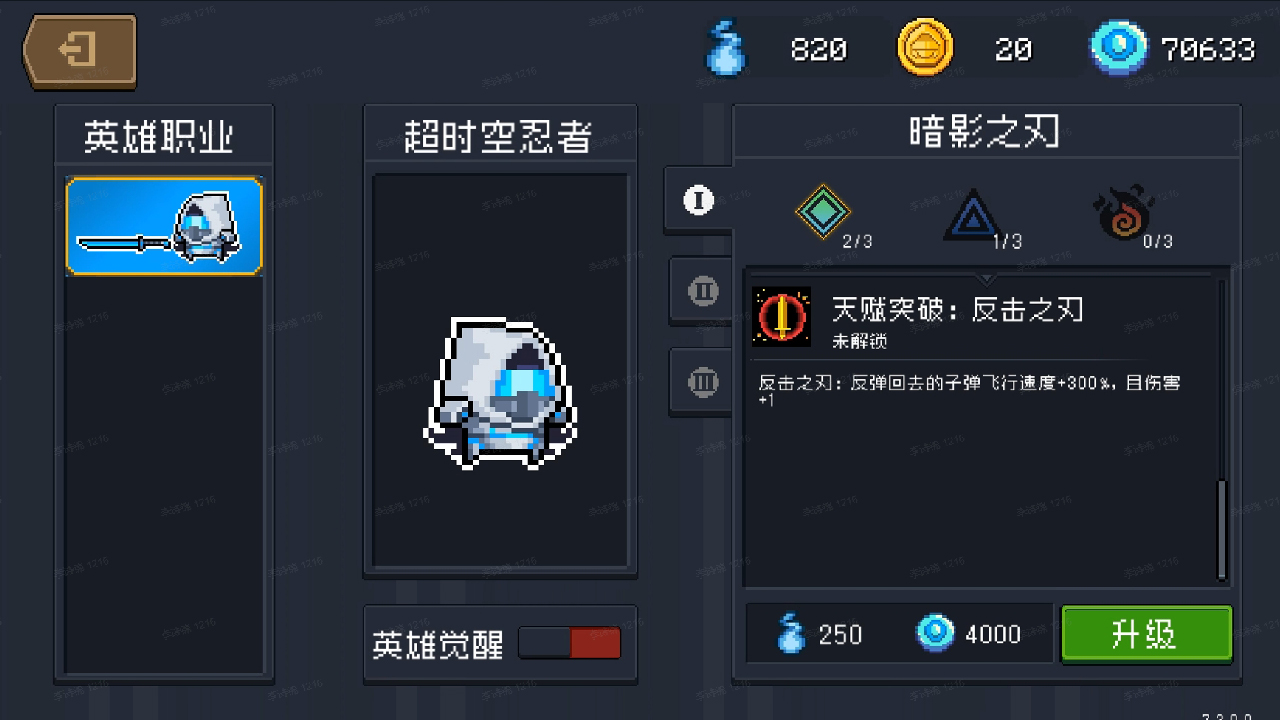Toggle the 英雄觉醒 hero awakening switch
Image resolution: width=1280 pixels, height=720 pixels.
point(570,643)
